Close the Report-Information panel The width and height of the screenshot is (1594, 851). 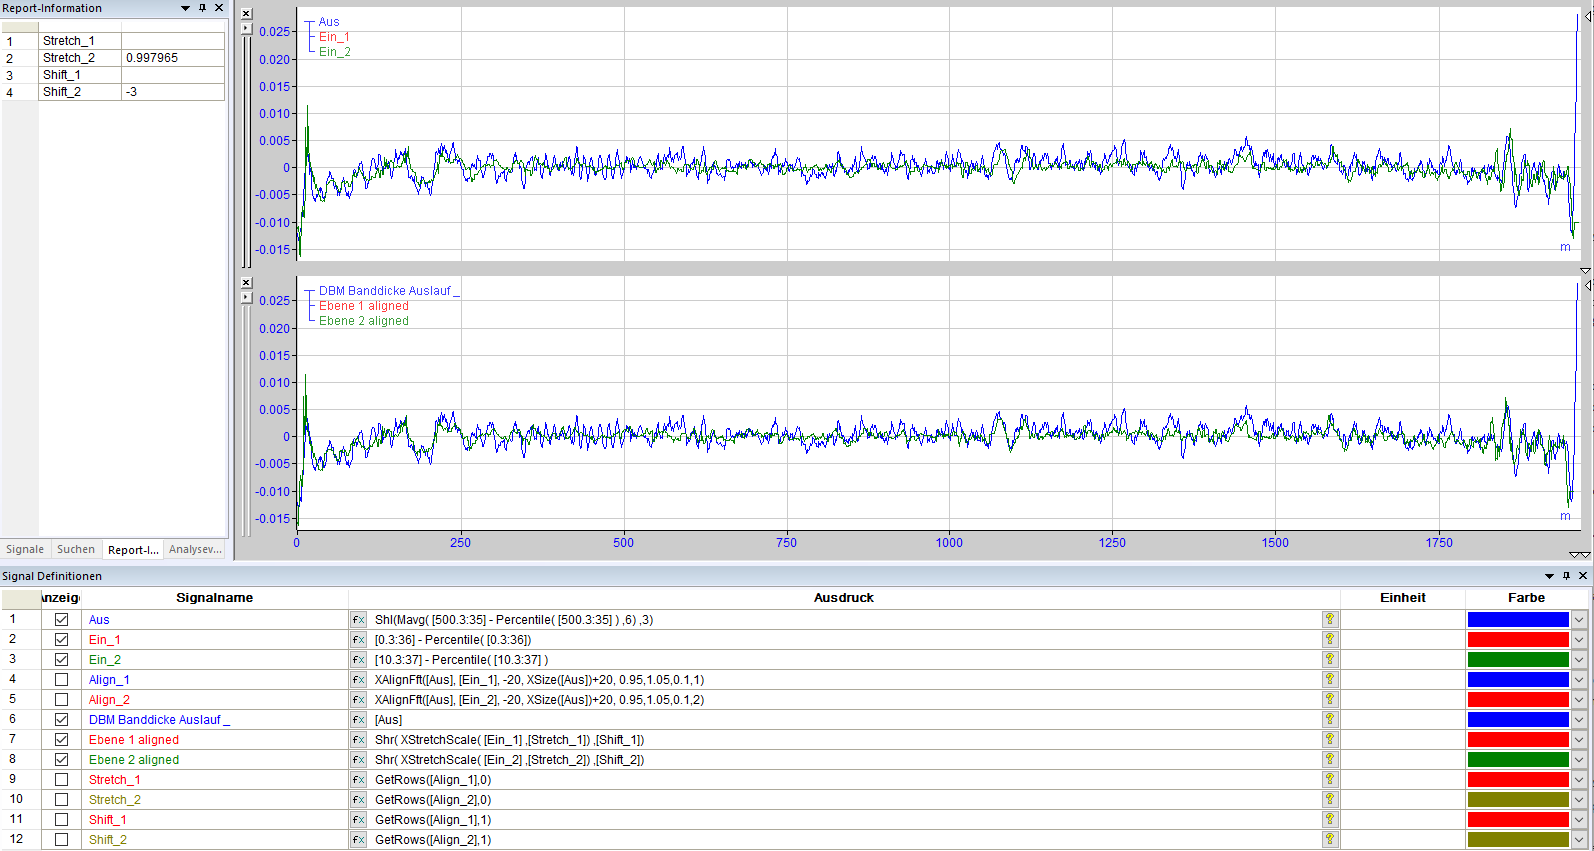click(219, 8)
